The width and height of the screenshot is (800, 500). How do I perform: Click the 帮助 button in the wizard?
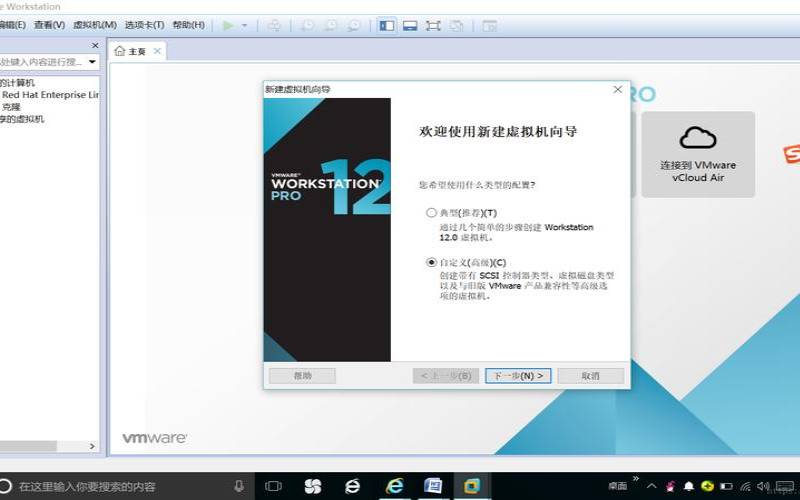coord(303,376)
